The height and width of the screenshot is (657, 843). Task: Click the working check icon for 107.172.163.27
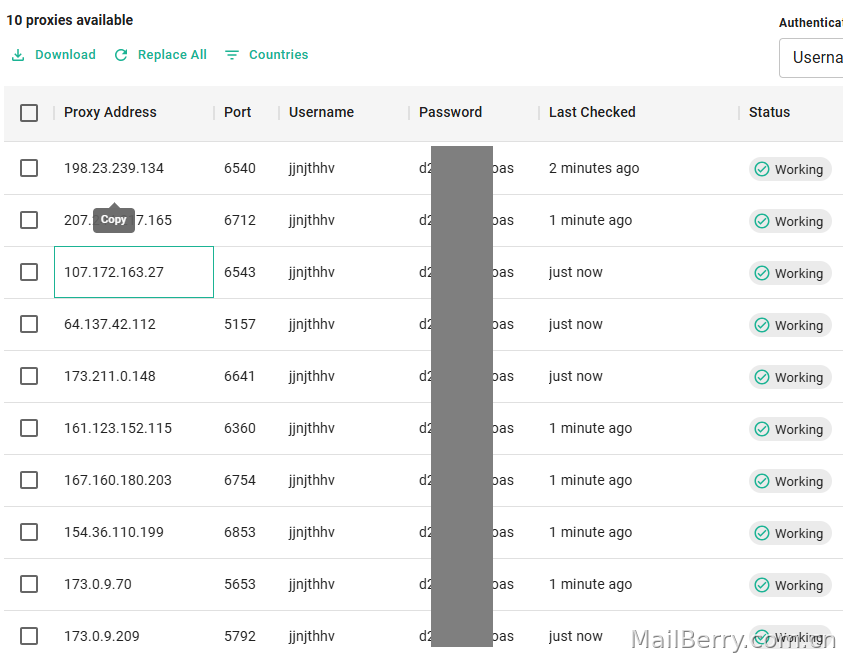coord(762,273)
